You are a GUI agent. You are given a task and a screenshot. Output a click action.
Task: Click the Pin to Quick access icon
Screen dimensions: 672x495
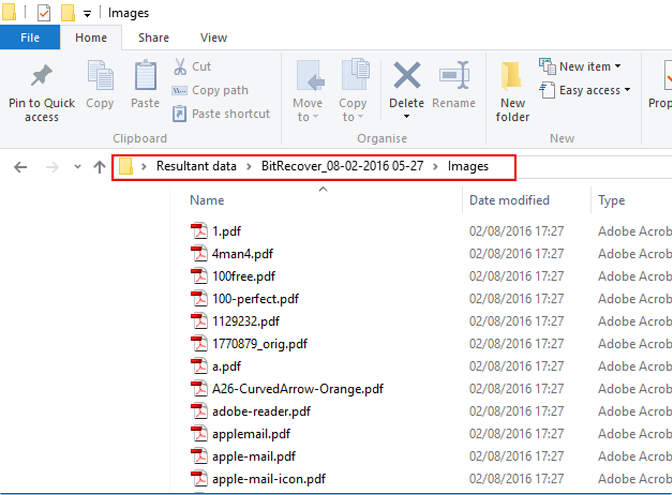(42, 76)
